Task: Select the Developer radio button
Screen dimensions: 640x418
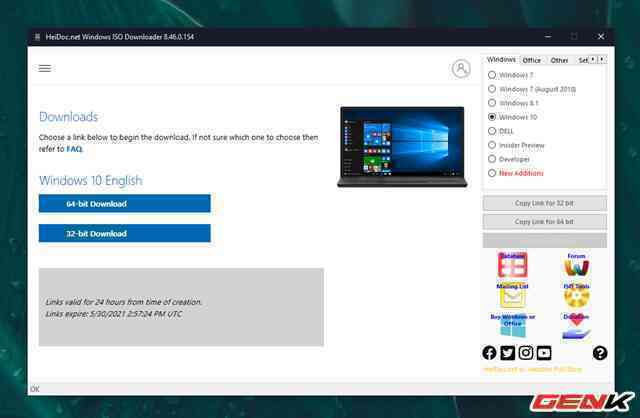Action: [x=492, y=159]
